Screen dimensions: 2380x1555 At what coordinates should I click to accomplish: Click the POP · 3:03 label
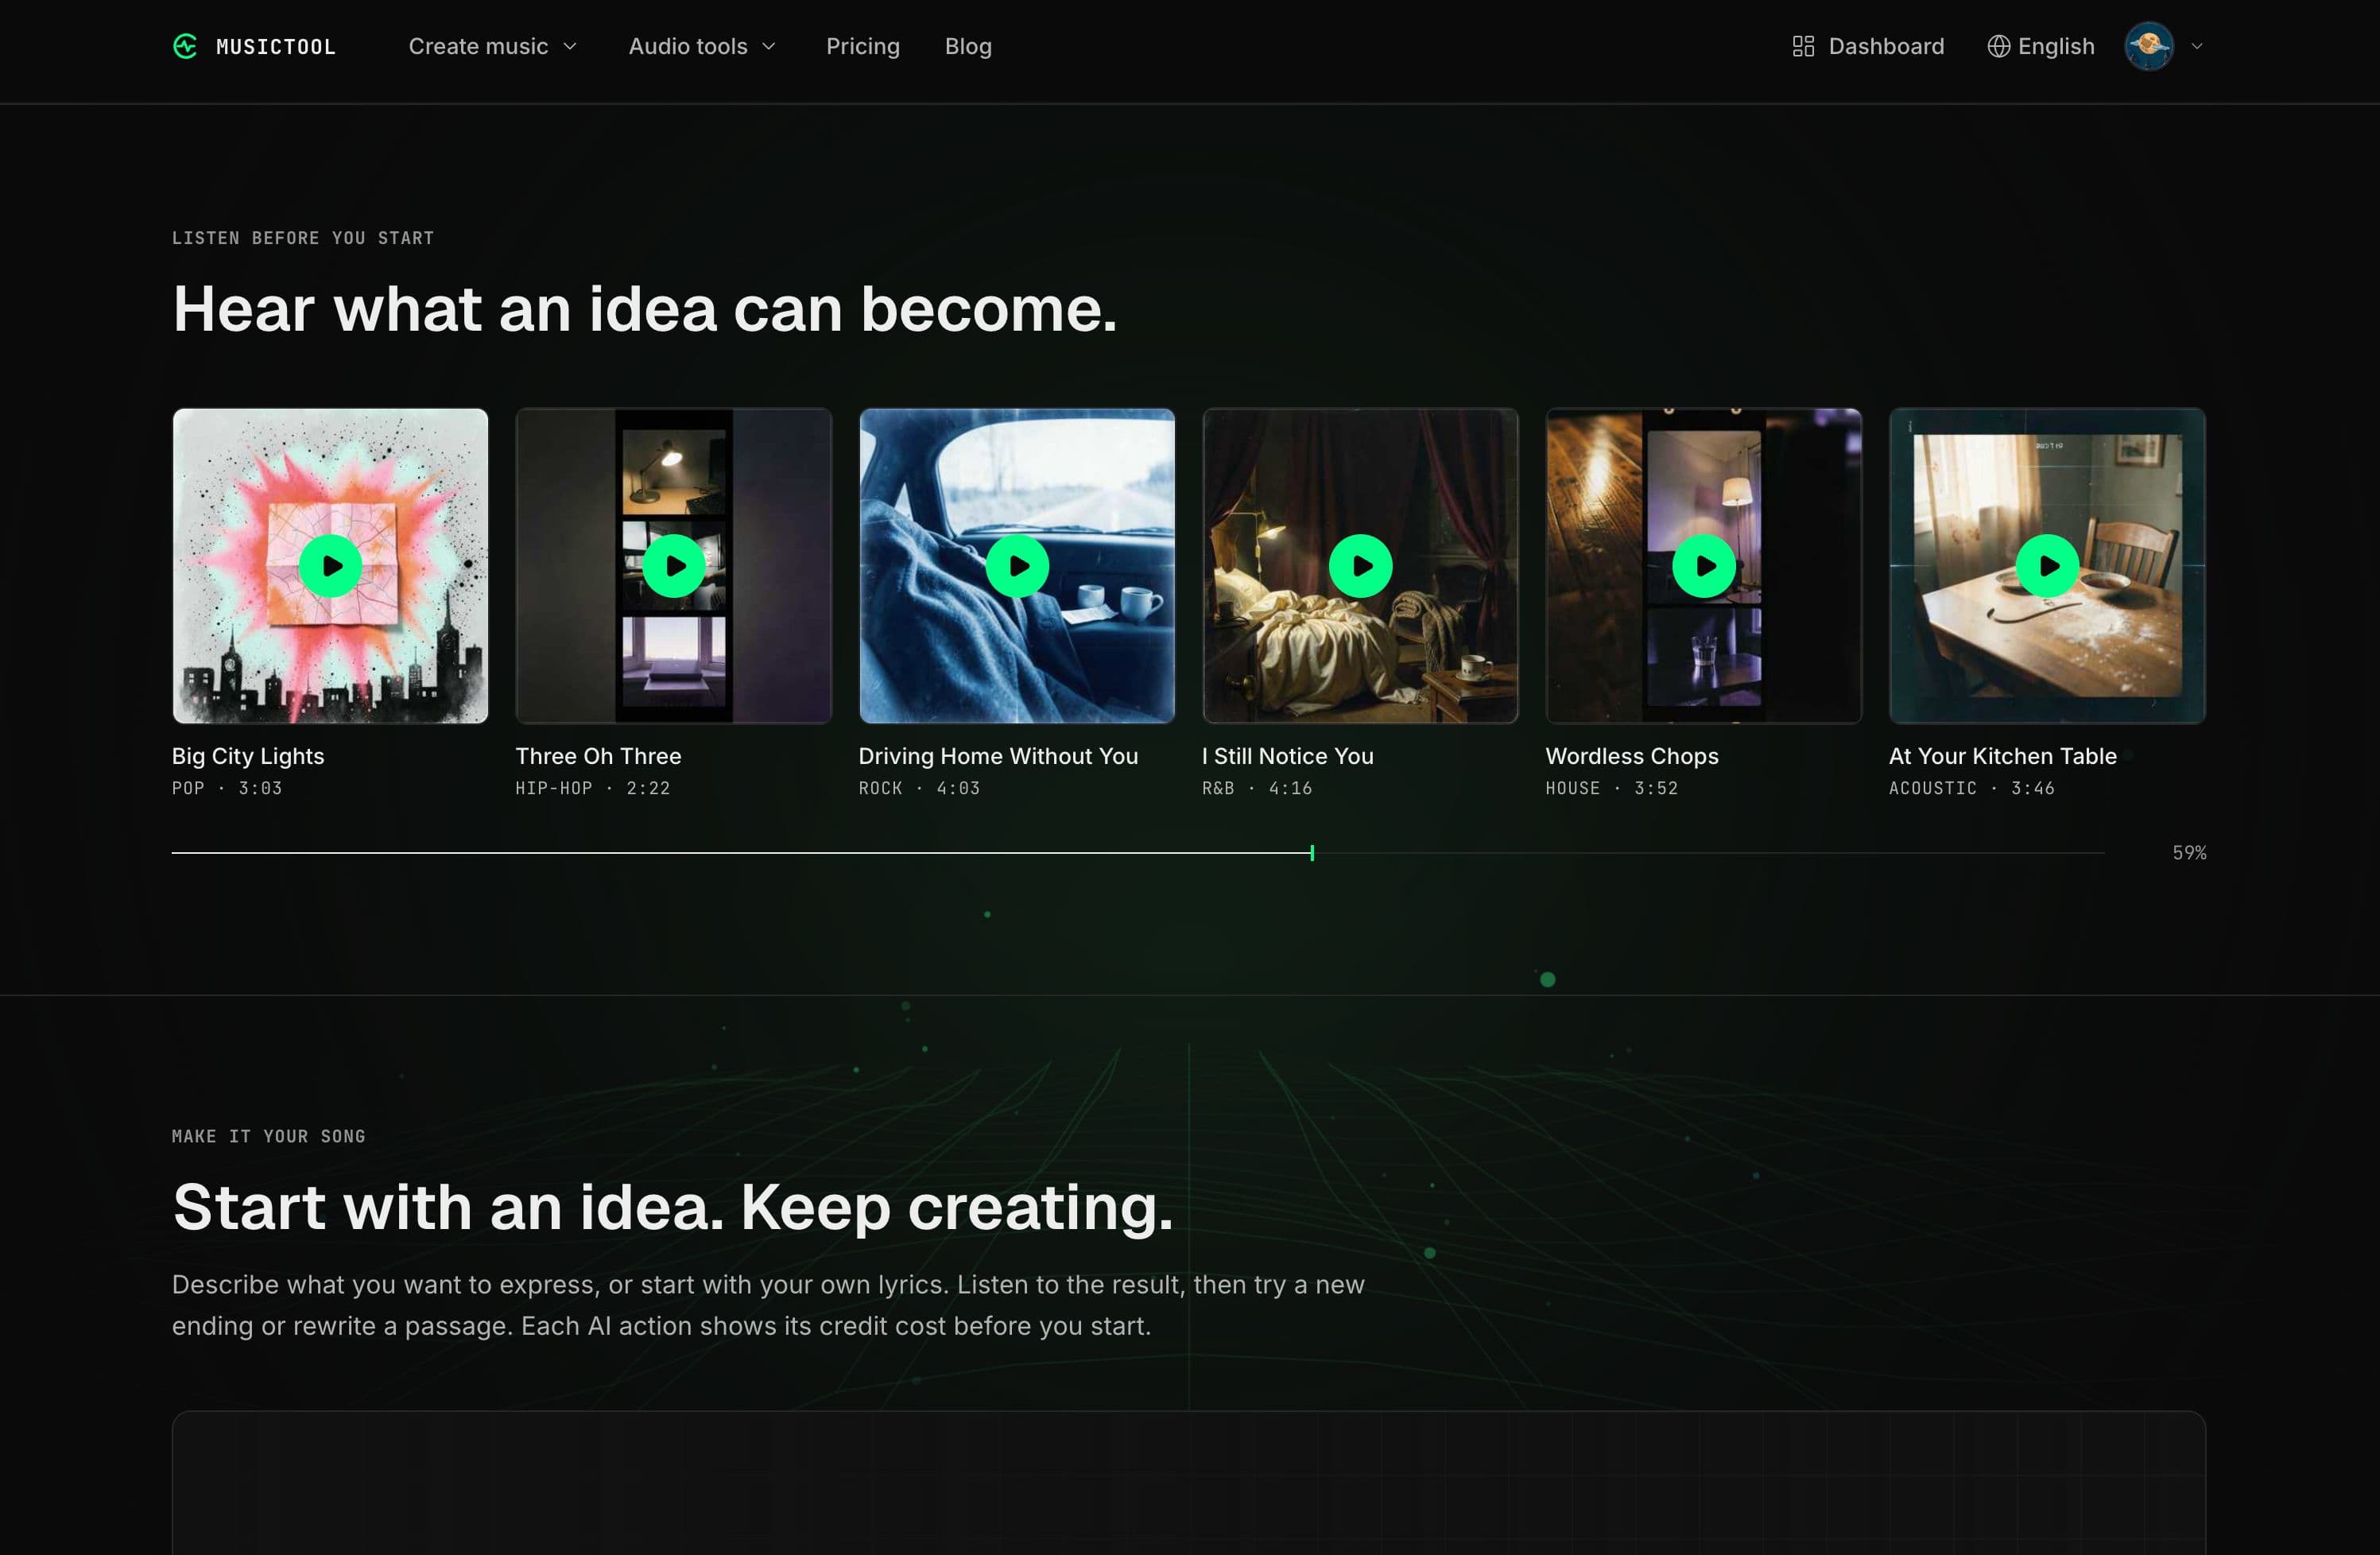tap(227, 788)
